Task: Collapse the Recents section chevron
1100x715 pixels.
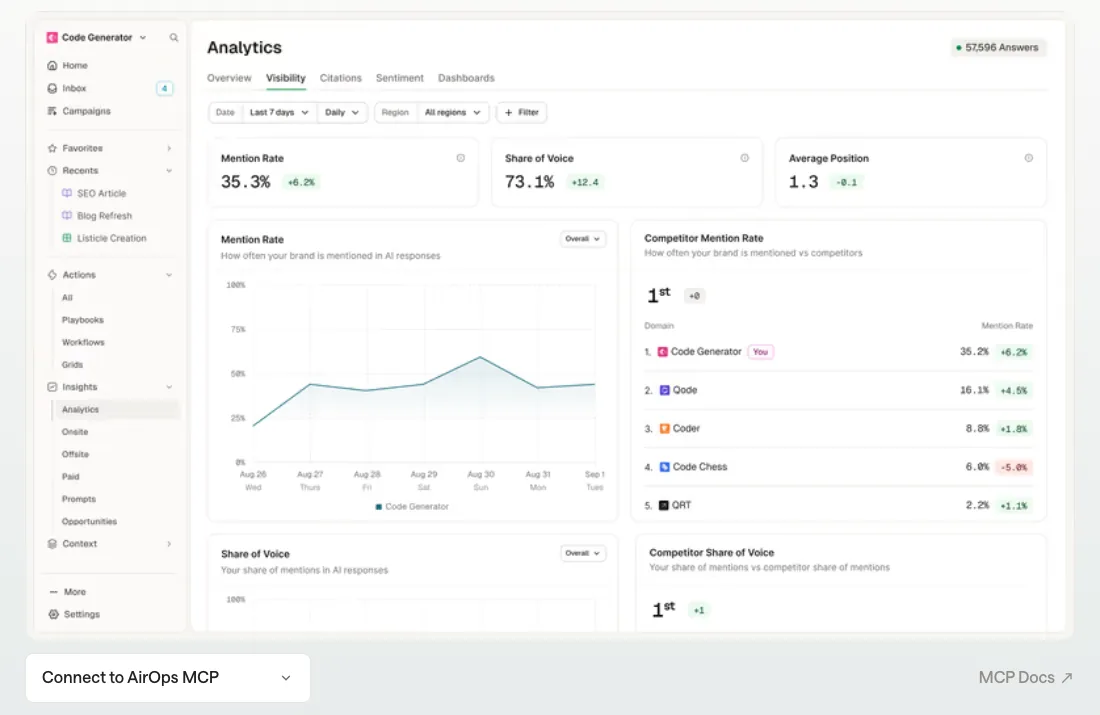Action: coord(169,171)
